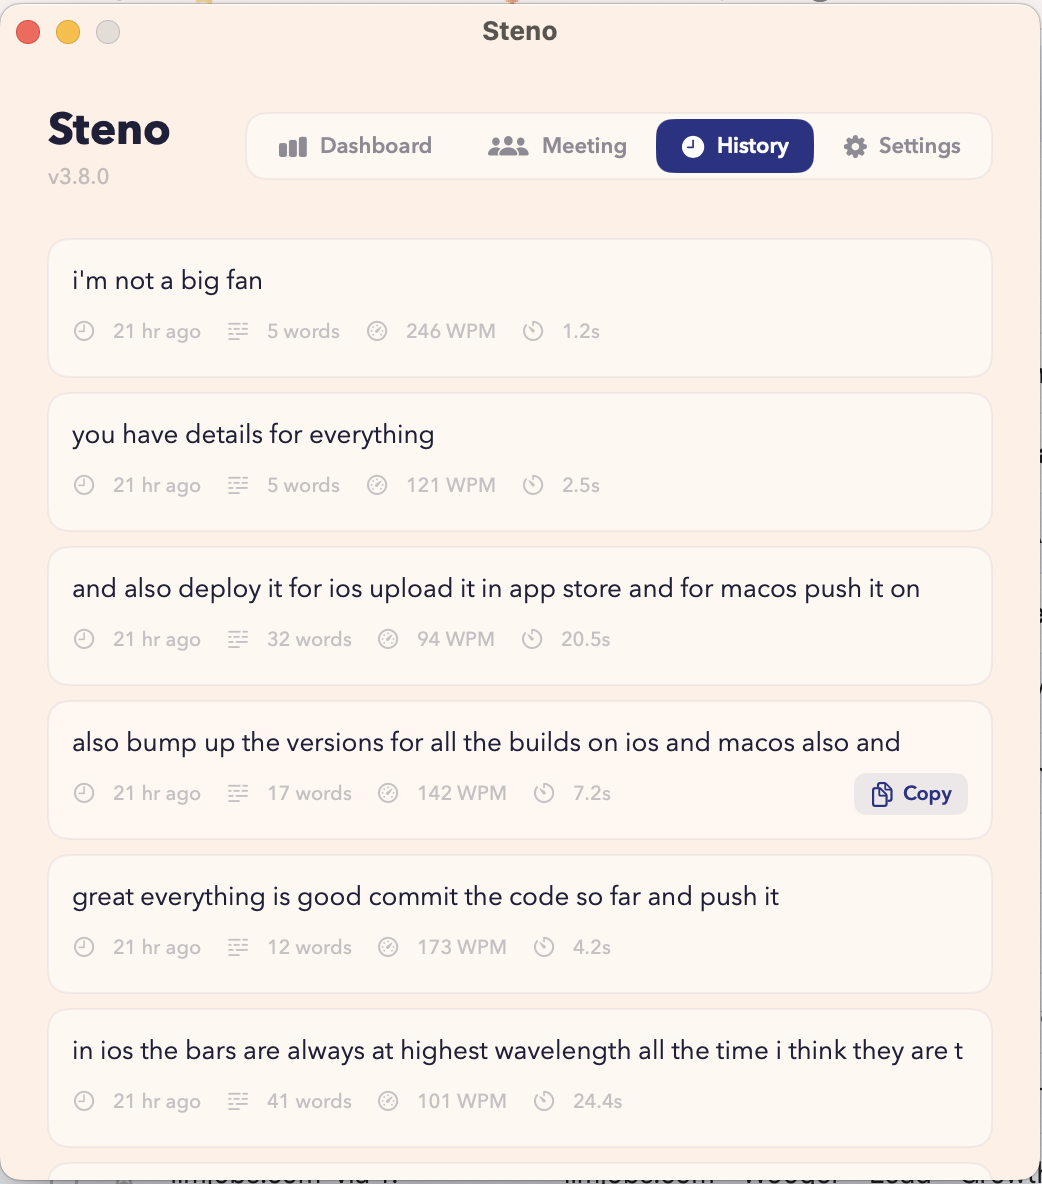Select the History tab

735,146
